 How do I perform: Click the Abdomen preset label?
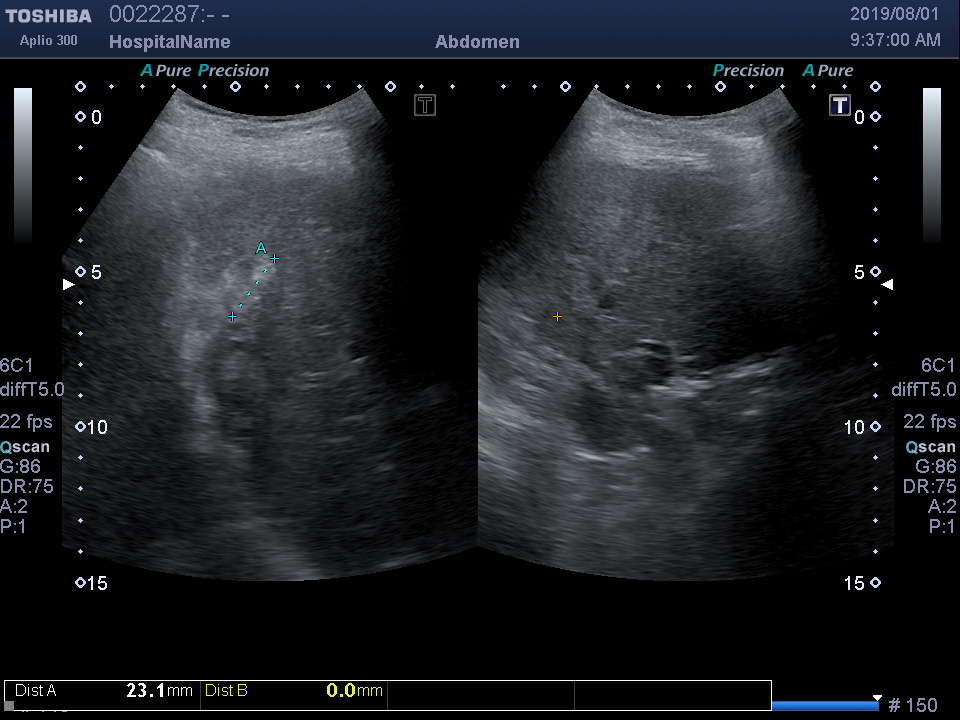(x=478, y=42)
